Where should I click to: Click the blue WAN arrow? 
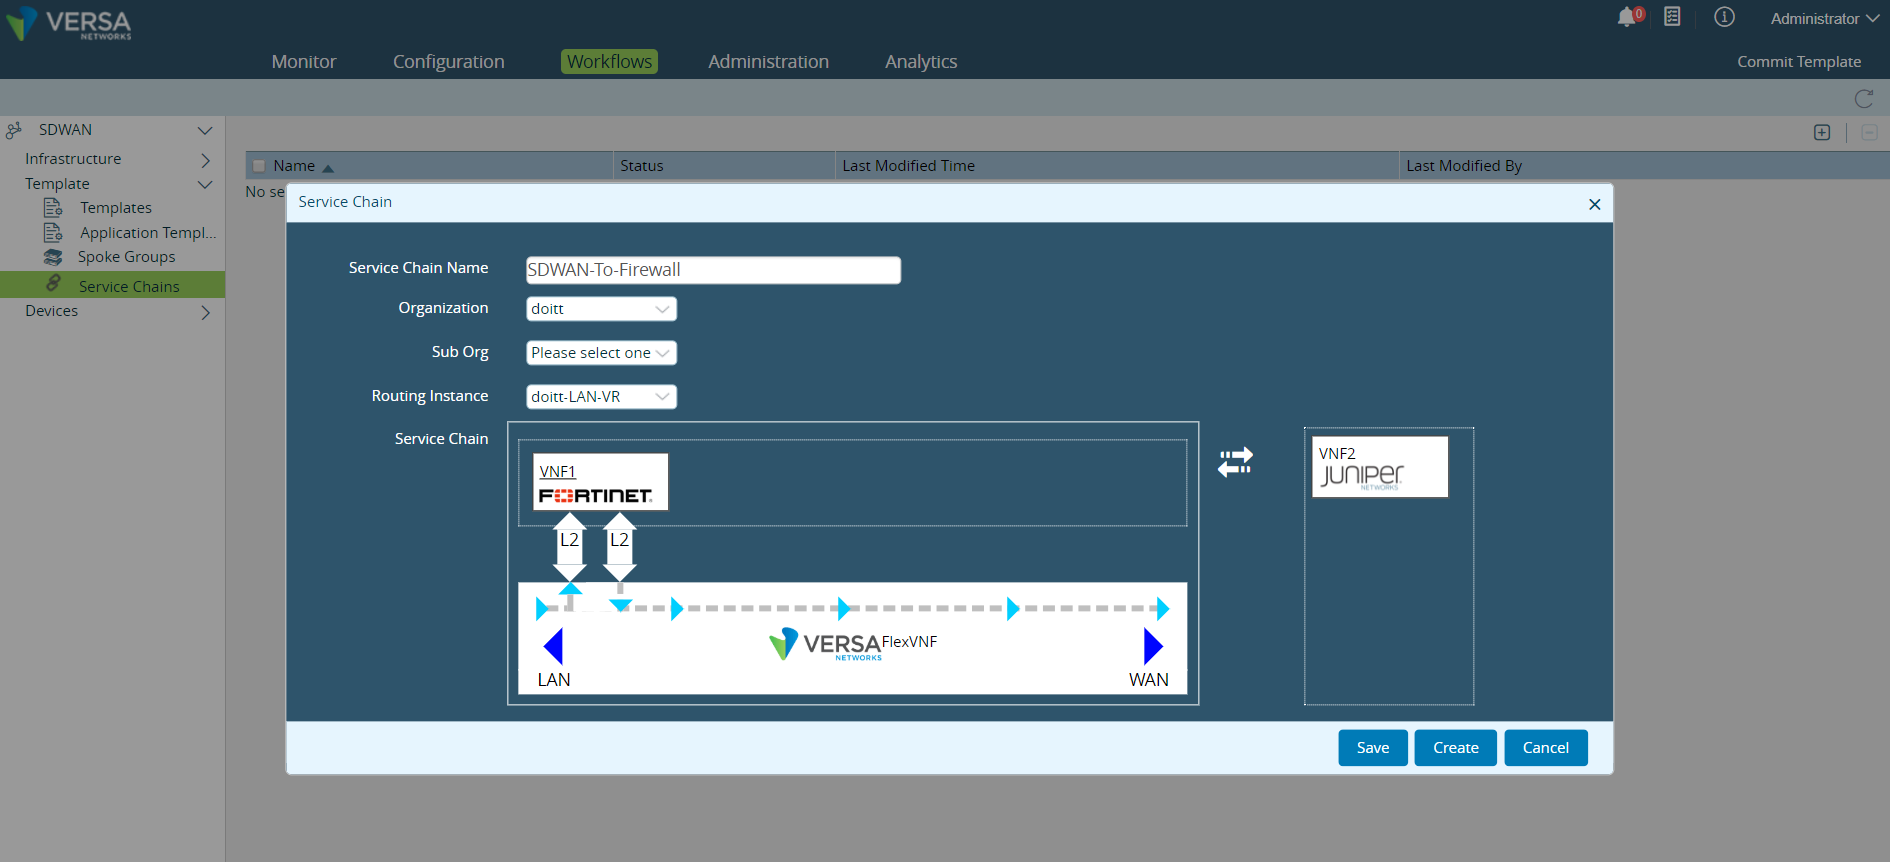(x=1153, y=646)
